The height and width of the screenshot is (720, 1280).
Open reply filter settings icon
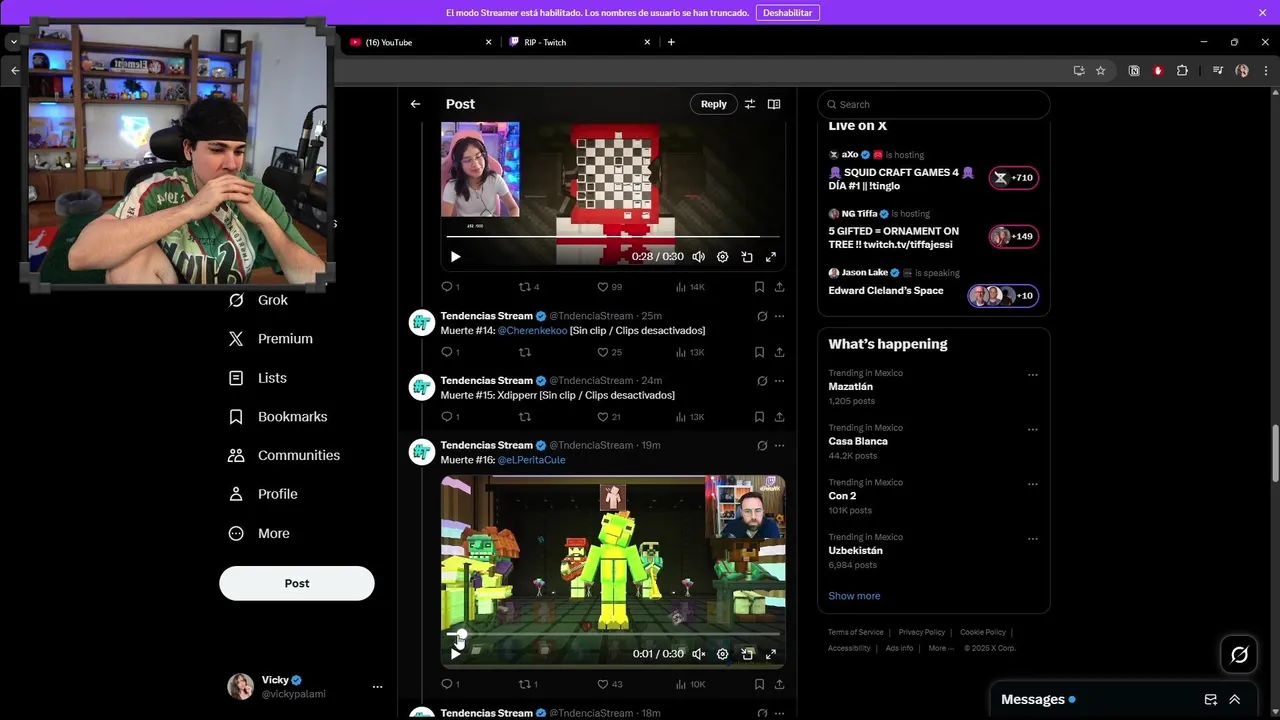pos(750,104)
